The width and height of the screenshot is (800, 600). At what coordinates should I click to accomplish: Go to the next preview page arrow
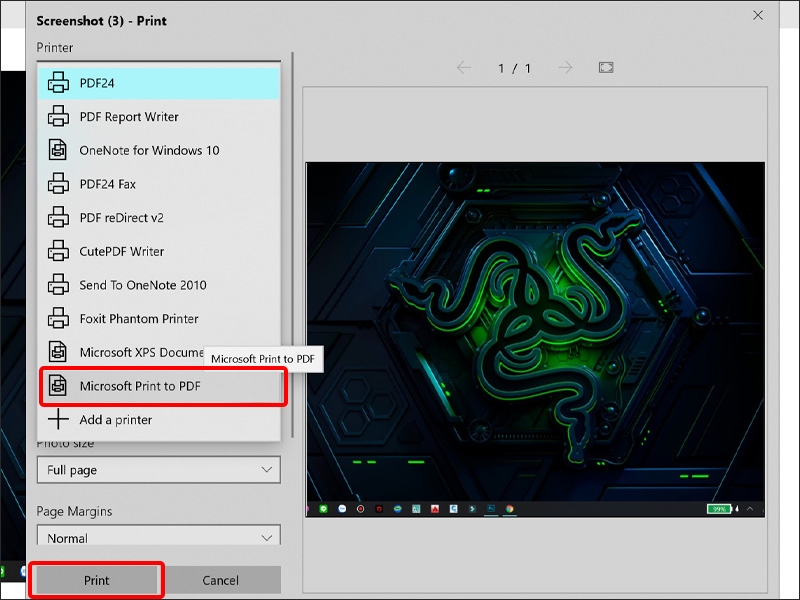[565, 67]
